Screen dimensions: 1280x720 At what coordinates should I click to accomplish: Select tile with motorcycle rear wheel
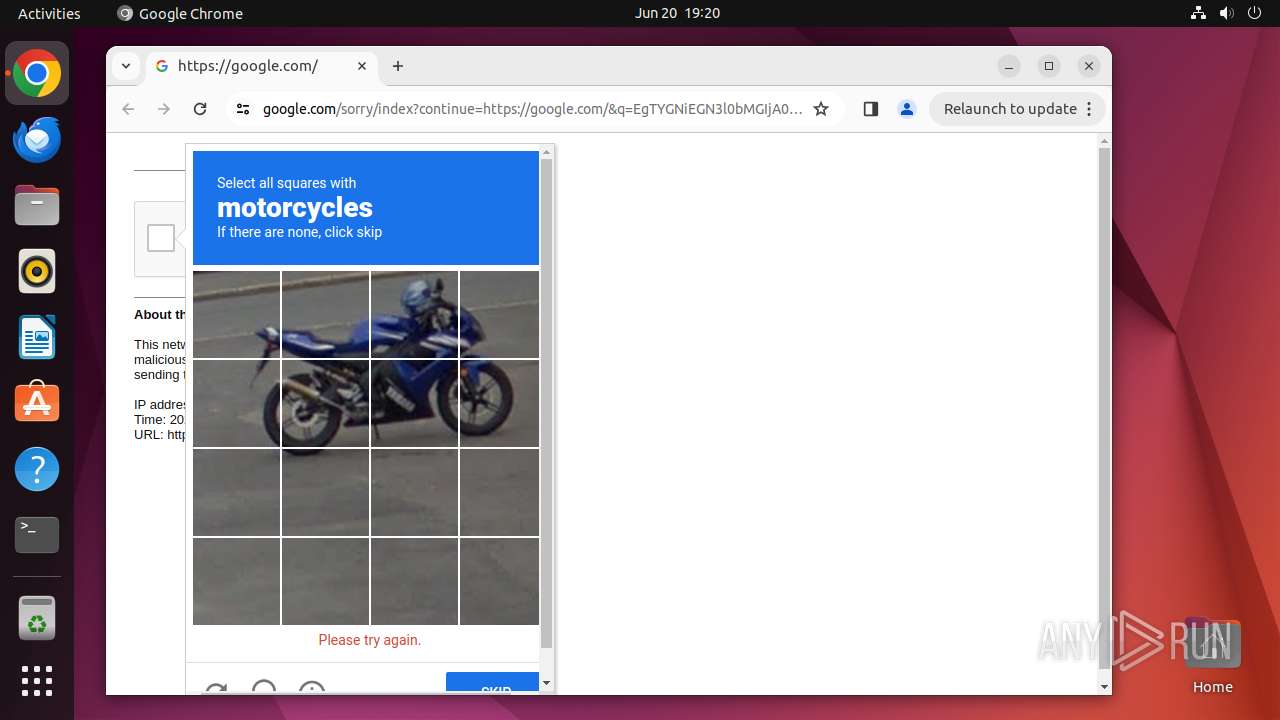[x=325, y=403]
